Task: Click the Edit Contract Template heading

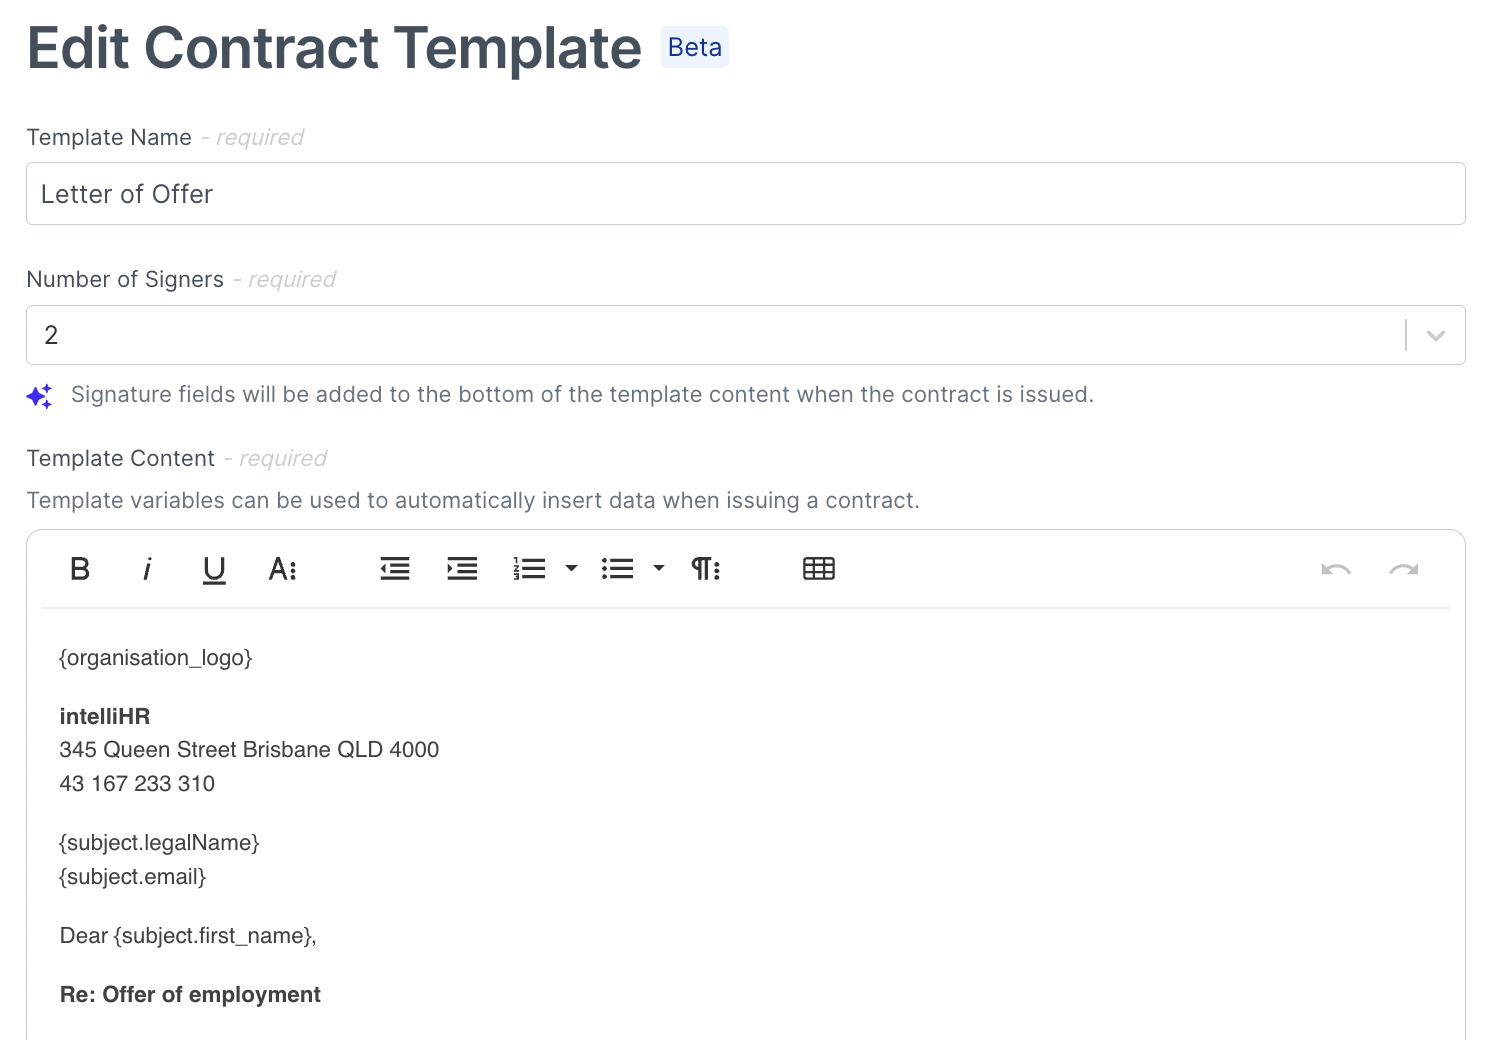Action: [334, 48]
